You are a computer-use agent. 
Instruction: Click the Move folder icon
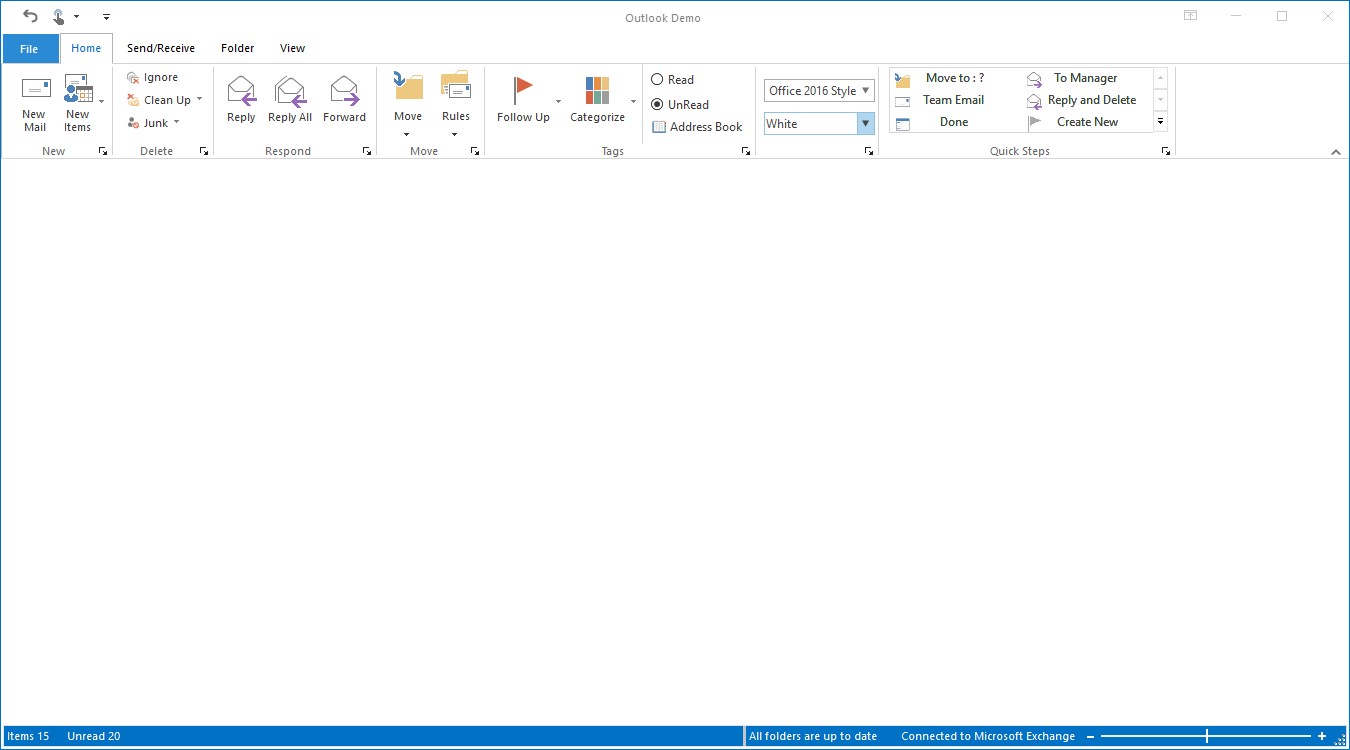(x=408, y=85)
